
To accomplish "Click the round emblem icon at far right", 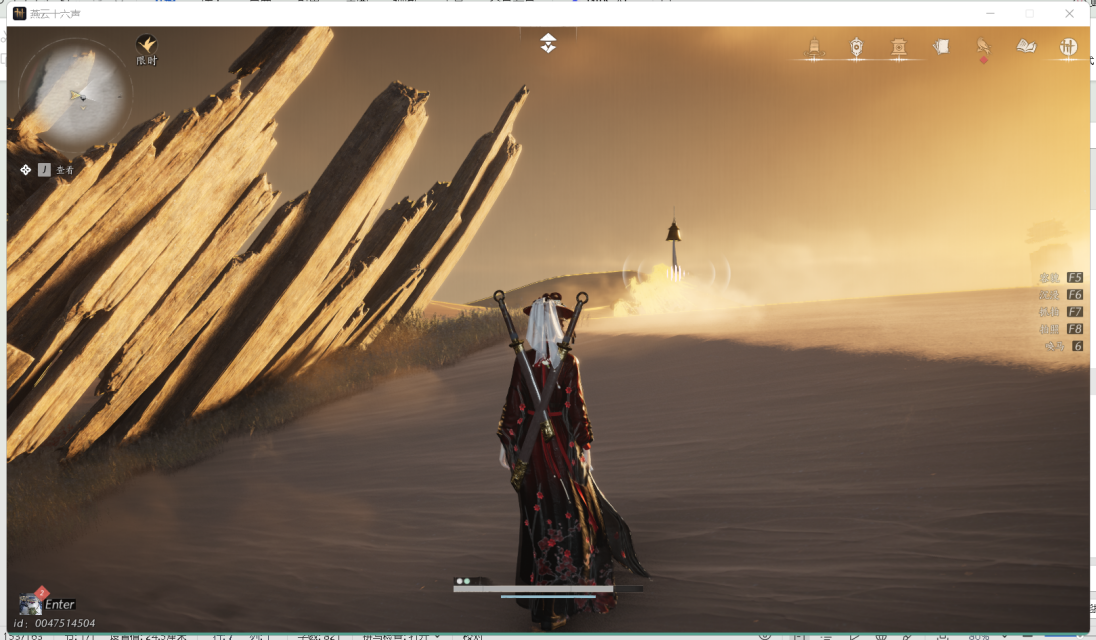I will tap(1068, 47).
